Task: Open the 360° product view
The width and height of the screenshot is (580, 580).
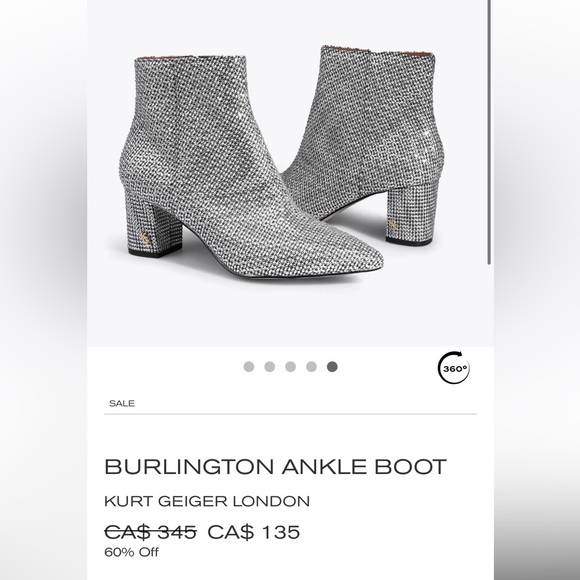Action: [x=454, y=368]
